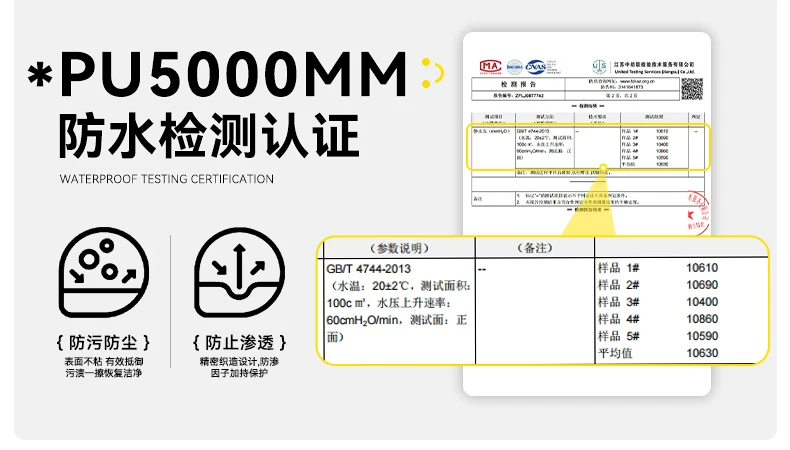Click the CNAS accreditation logo
Image resolution: width=790 pixels, height=450 pixels.
point(538,66)
